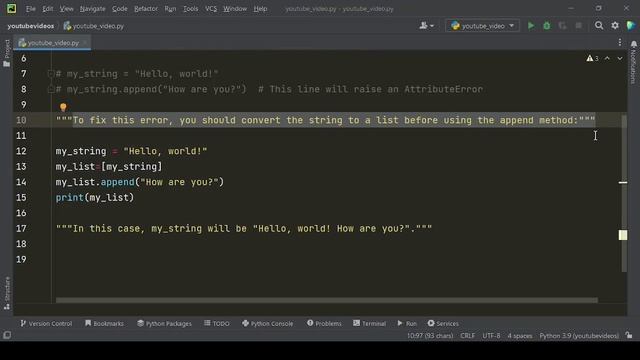The image size is (640, 360).
Task: Run youtube_video with the green play icon
Action: (x=531, y=26)
